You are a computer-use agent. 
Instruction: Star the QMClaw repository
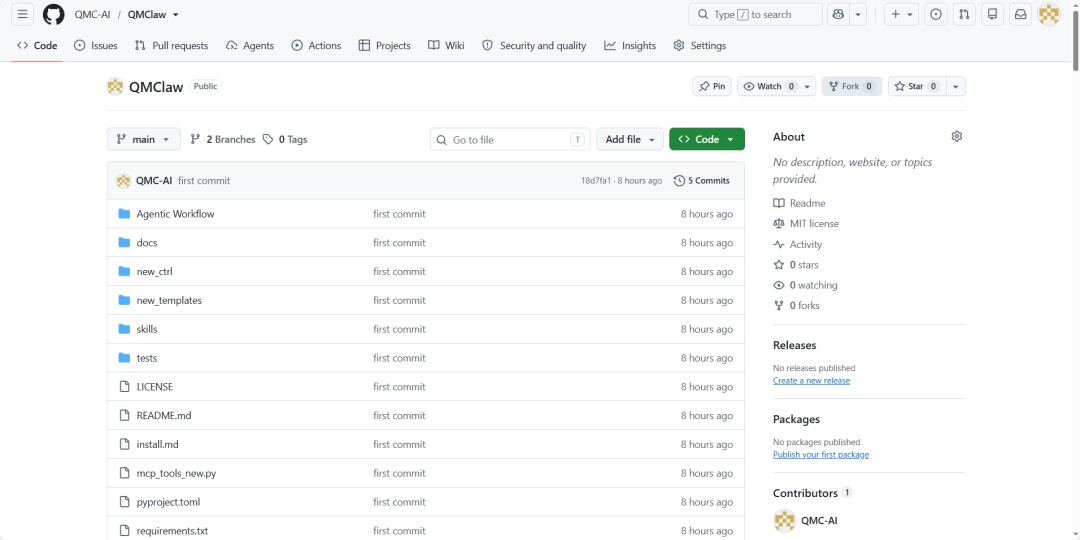[x=917, y=86]
